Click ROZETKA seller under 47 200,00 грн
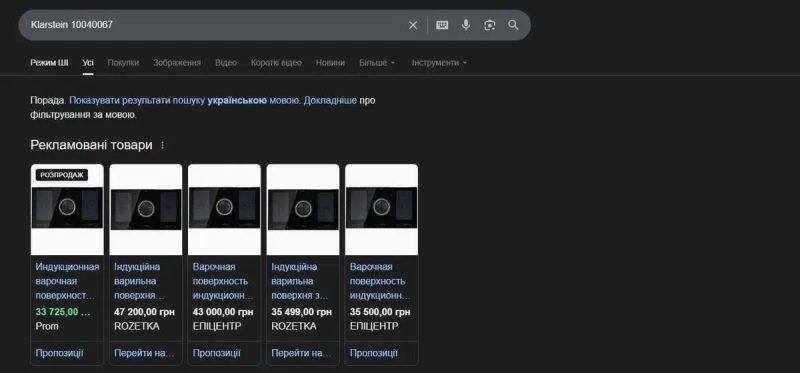 (136, 327)
